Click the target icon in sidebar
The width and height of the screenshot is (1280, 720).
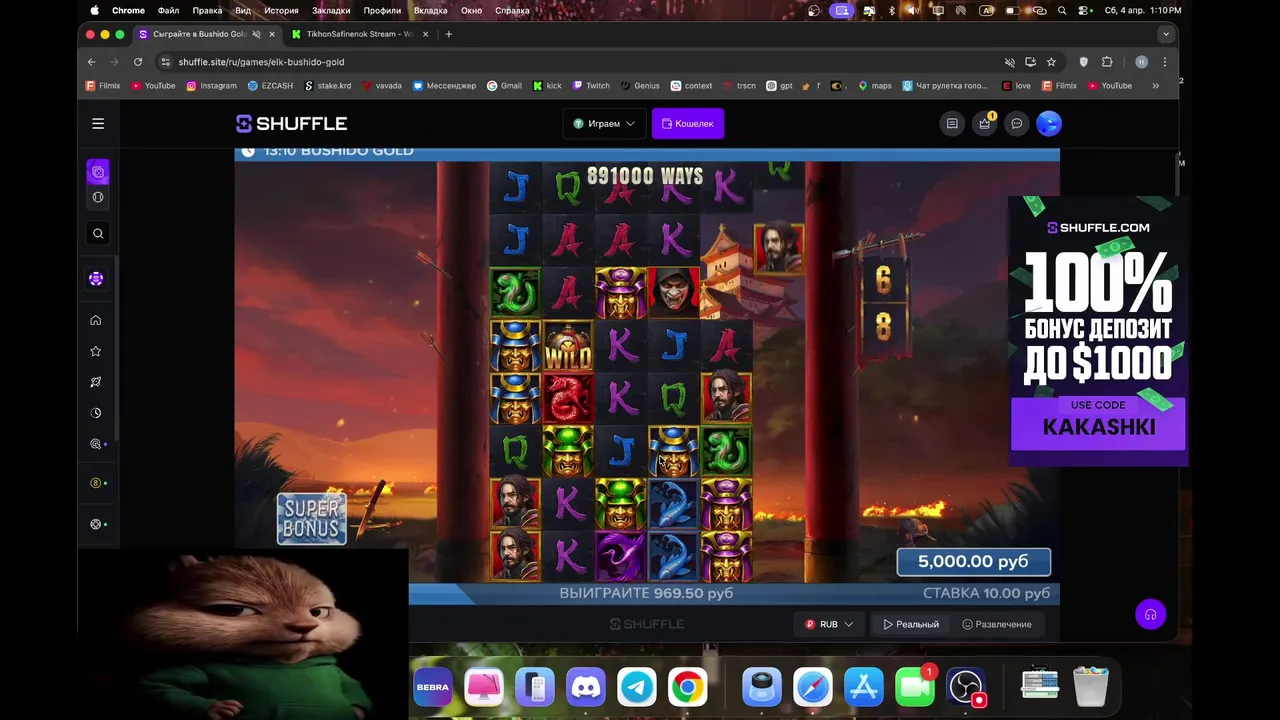(x=96, y=444)
